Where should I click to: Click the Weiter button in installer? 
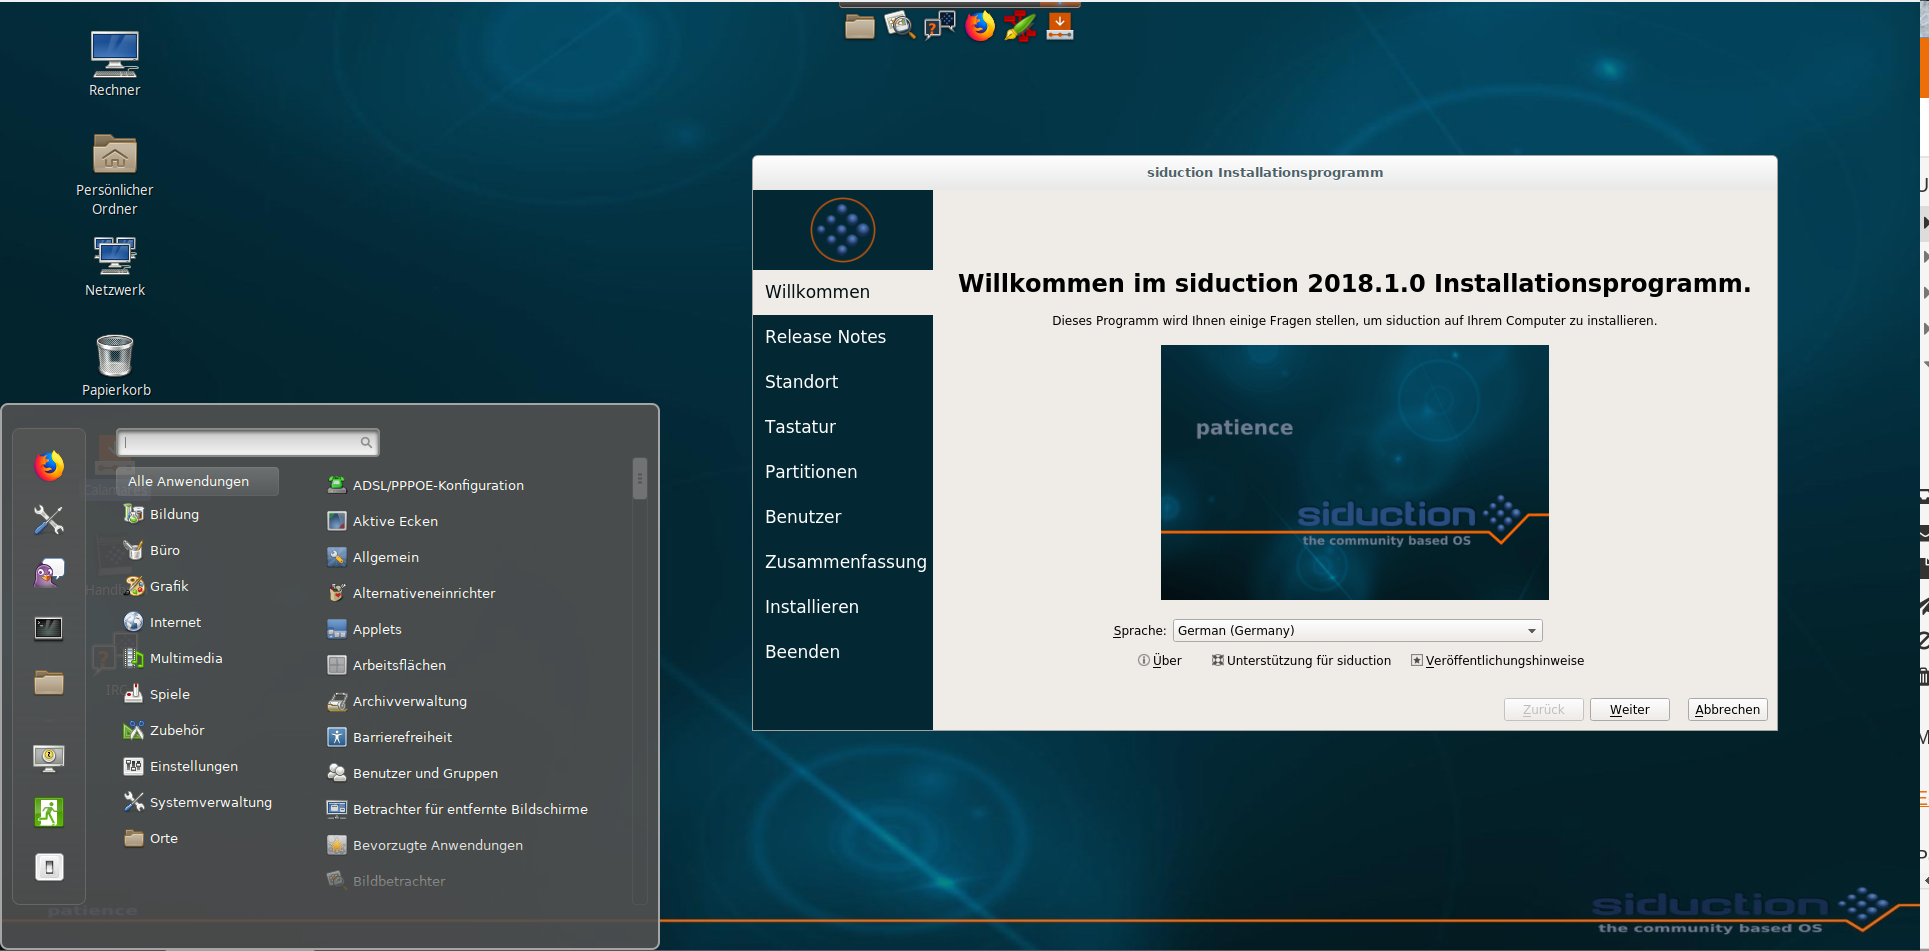(x=1629, y=709)
